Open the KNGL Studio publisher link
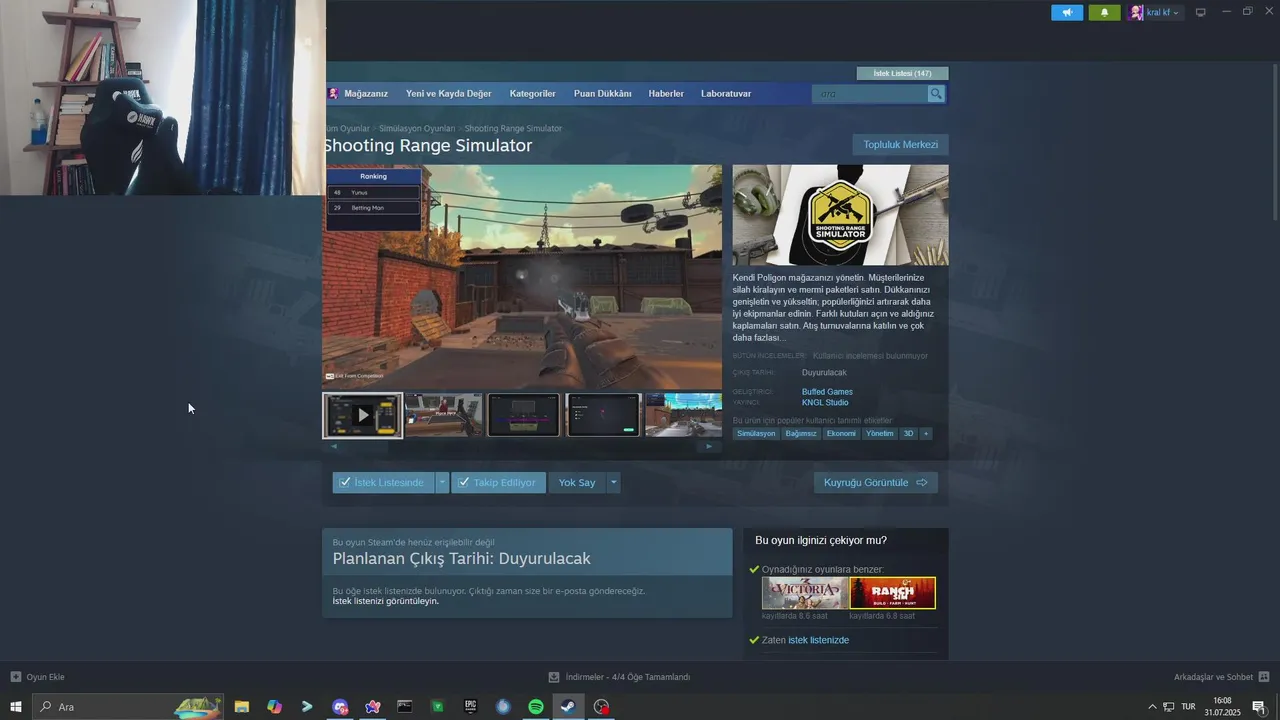This screenshot has width=1280, height=720. coord(825,402)
